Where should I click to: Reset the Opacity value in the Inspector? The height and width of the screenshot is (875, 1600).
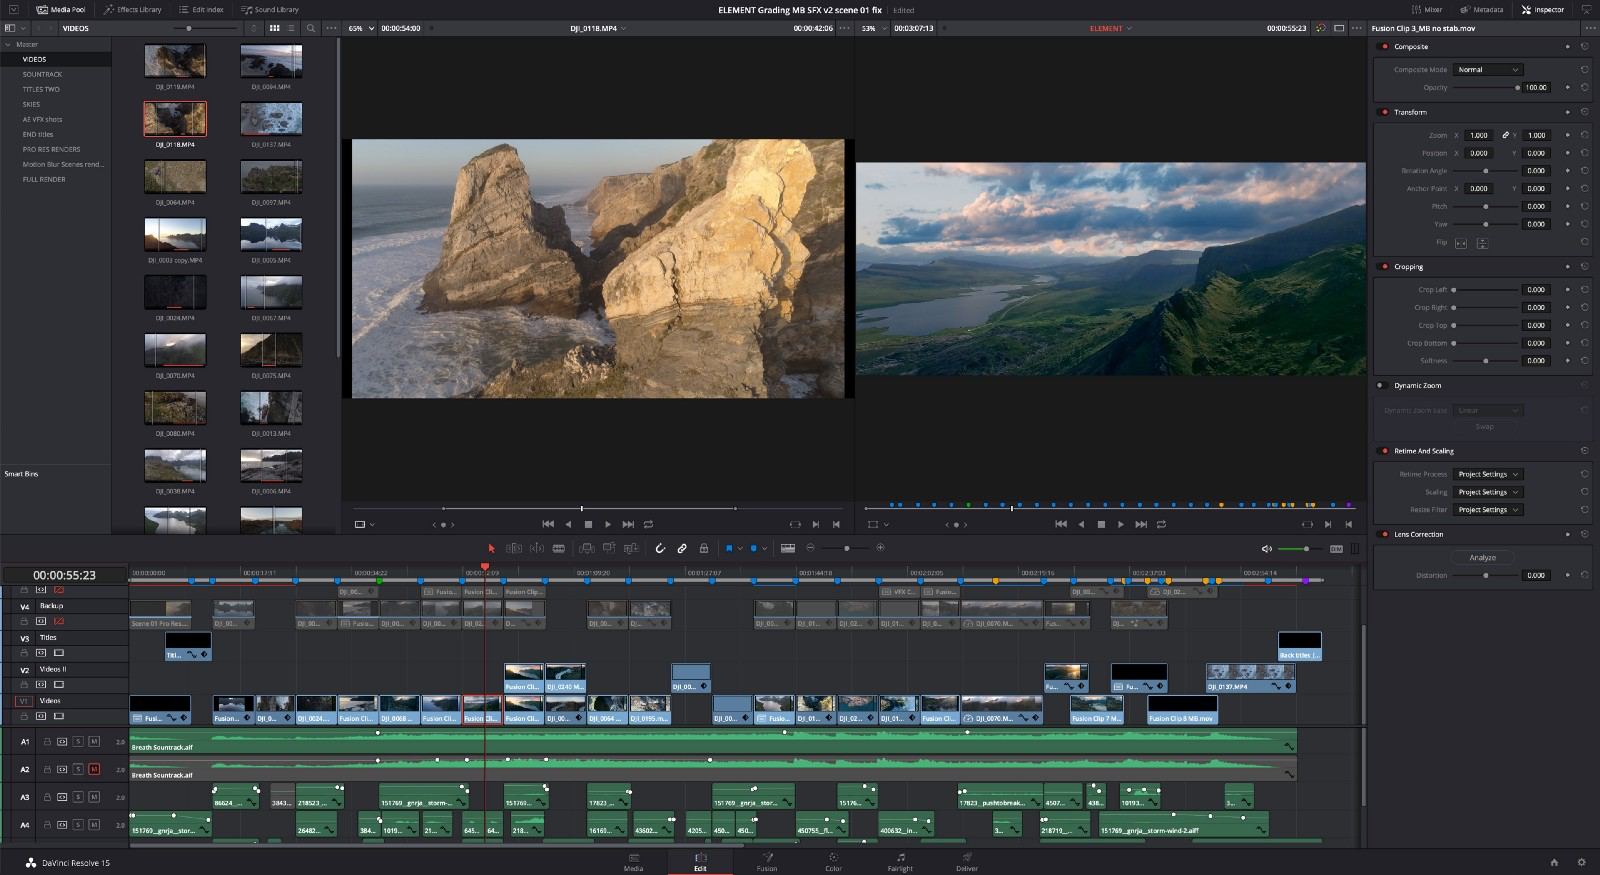coord(1585,87)
